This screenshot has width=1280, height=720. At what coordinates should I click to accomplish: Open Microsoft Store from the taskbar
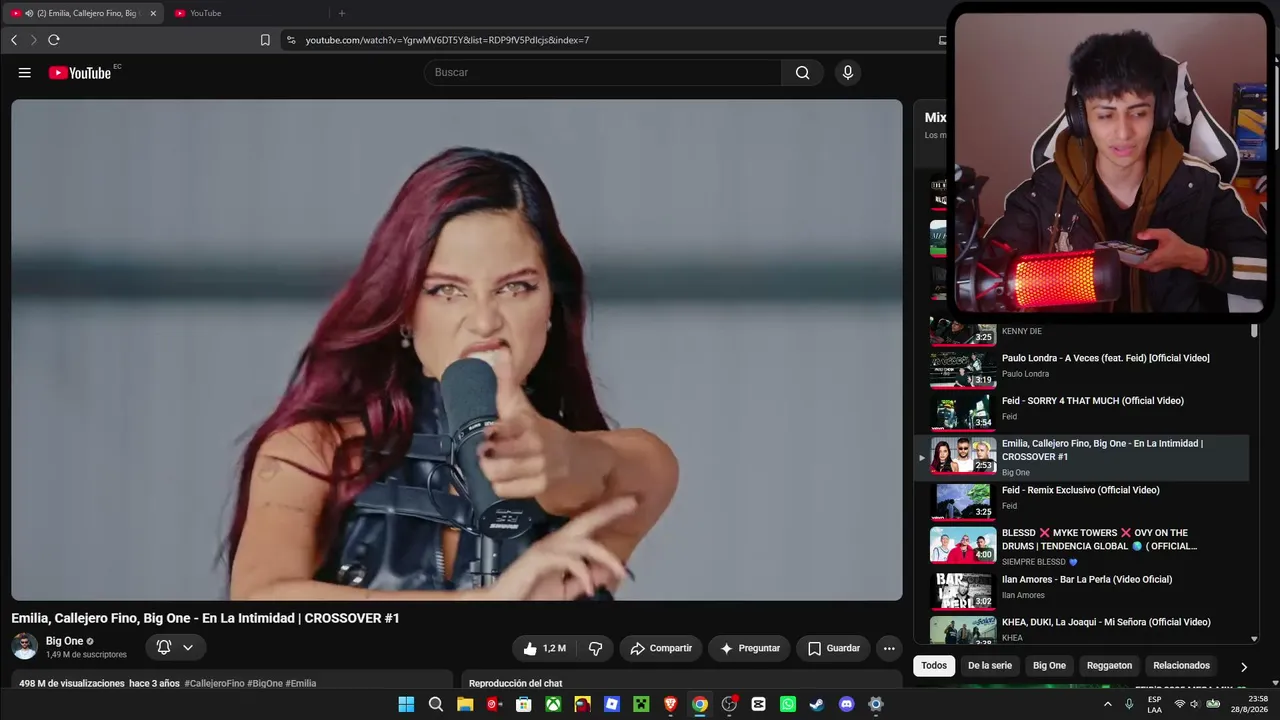coord(523,704)
